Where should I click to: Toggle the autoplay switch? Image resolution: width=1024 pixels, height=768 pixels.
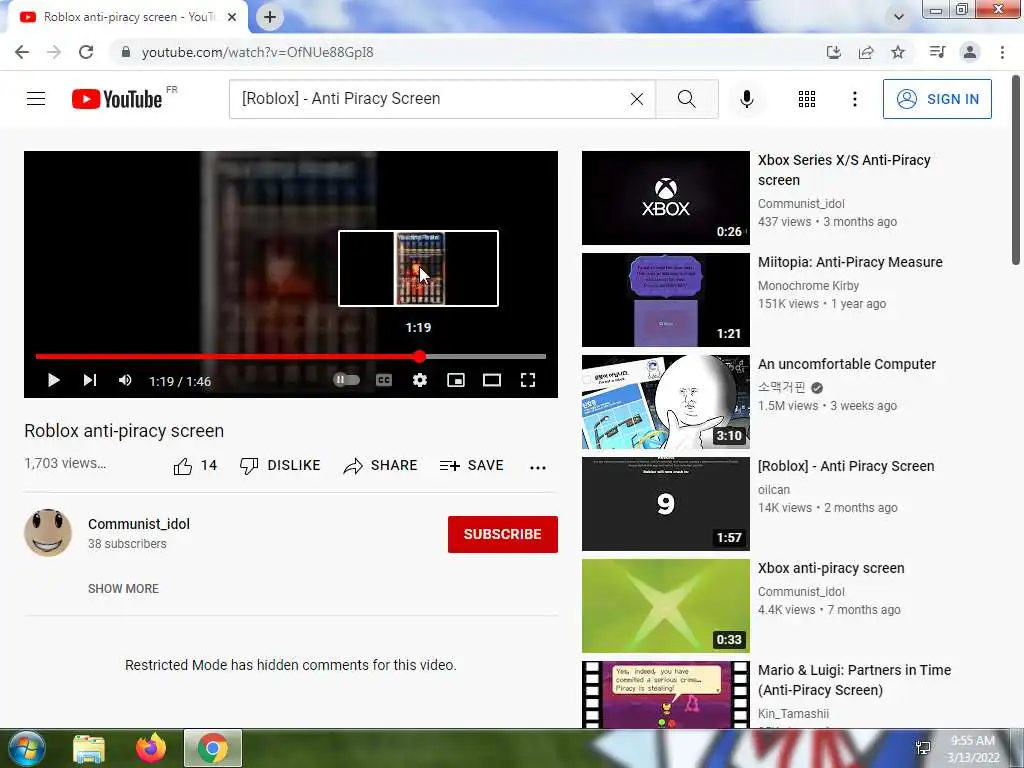pyautogui.click(x=346, y=379)
